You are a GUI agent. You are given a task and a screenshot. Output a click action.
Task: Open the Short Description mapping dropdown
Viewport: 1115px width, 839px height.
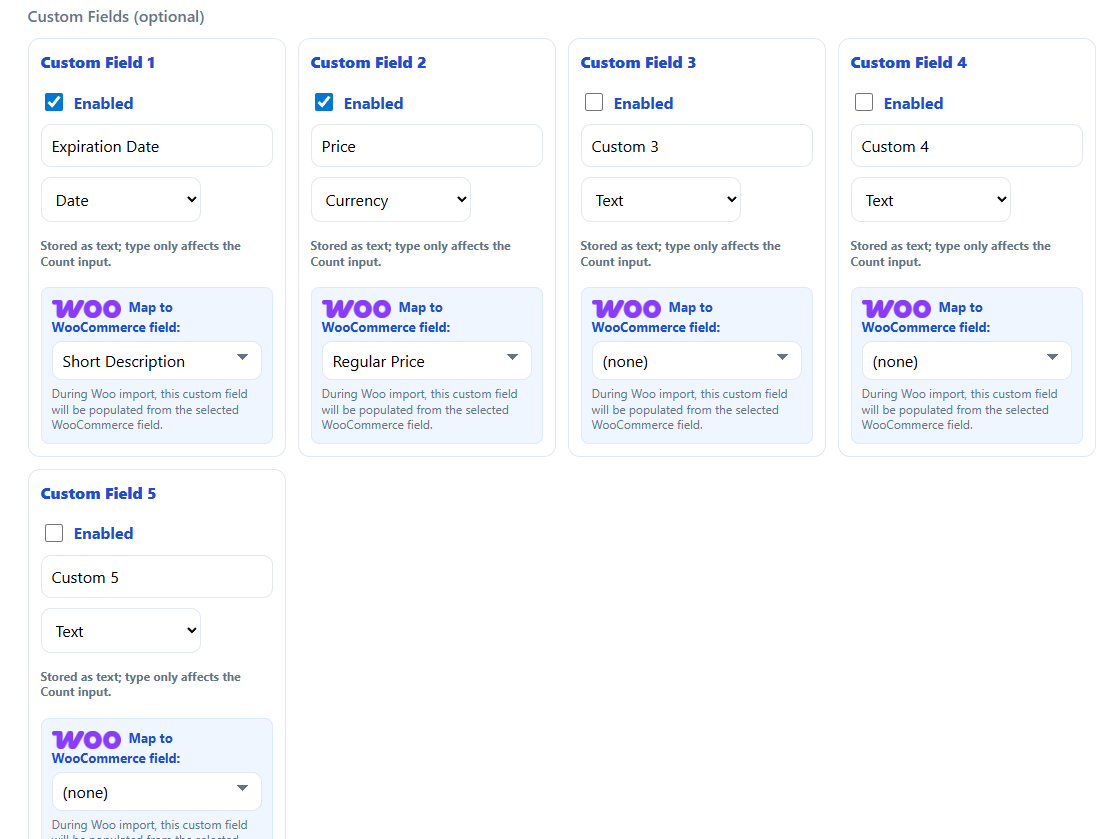156,360
